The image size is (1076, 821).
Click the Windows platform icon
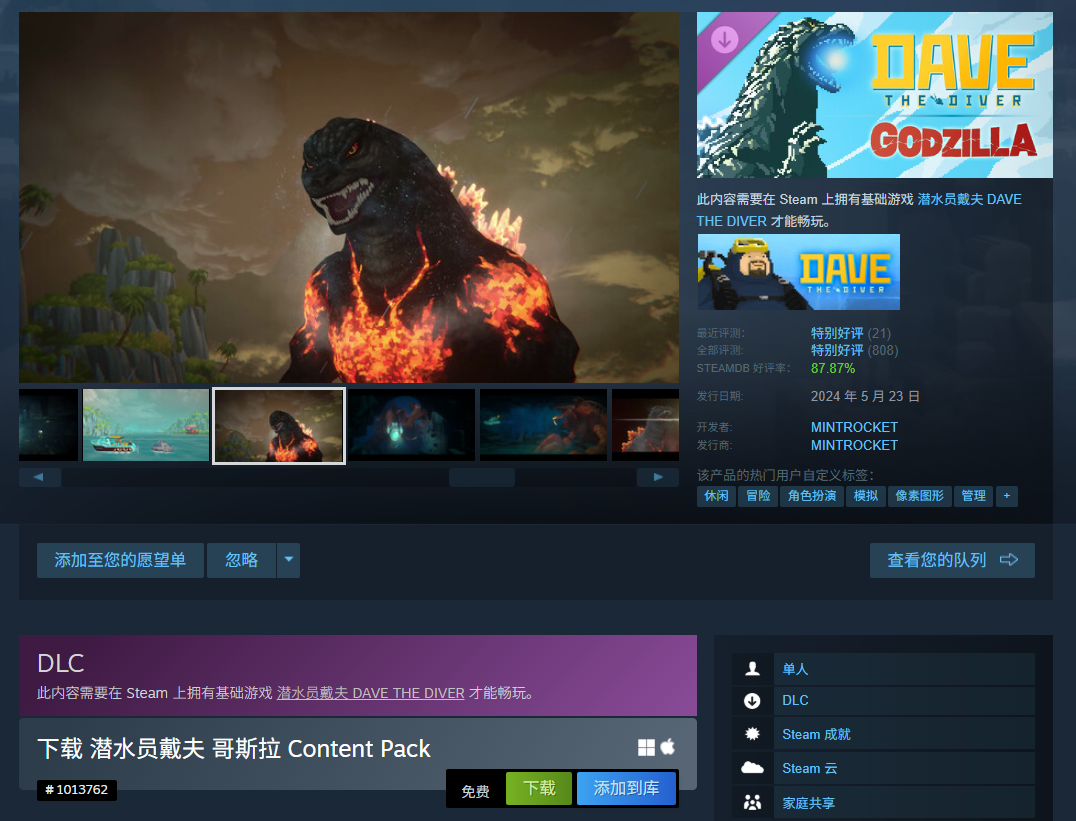[646, 748]
